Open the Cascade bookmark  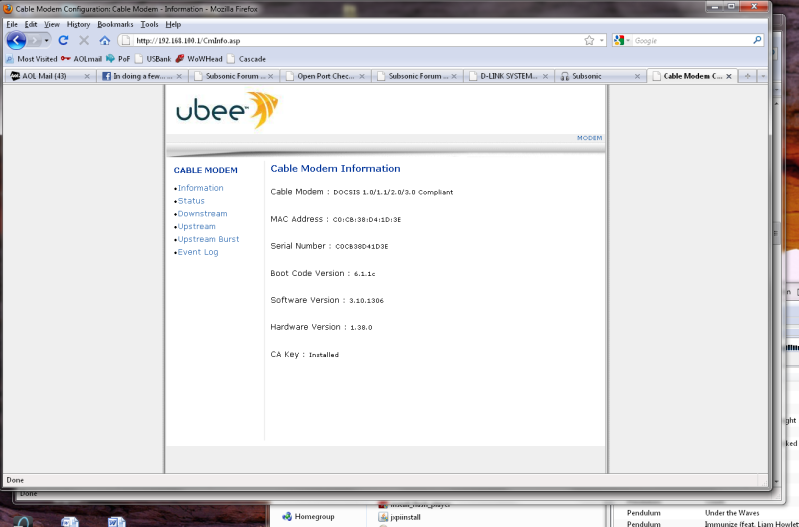point(246,59)
